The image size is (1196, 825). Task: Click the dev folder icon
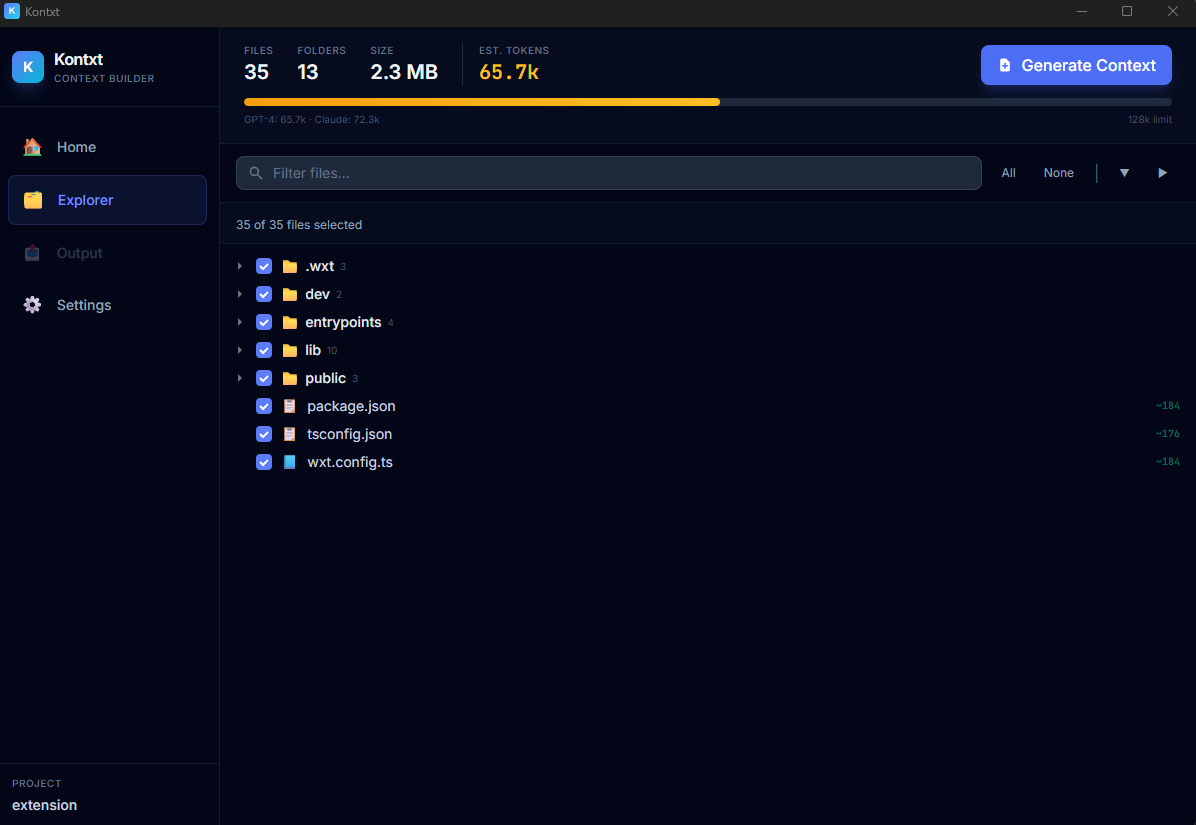click(290, 294)
